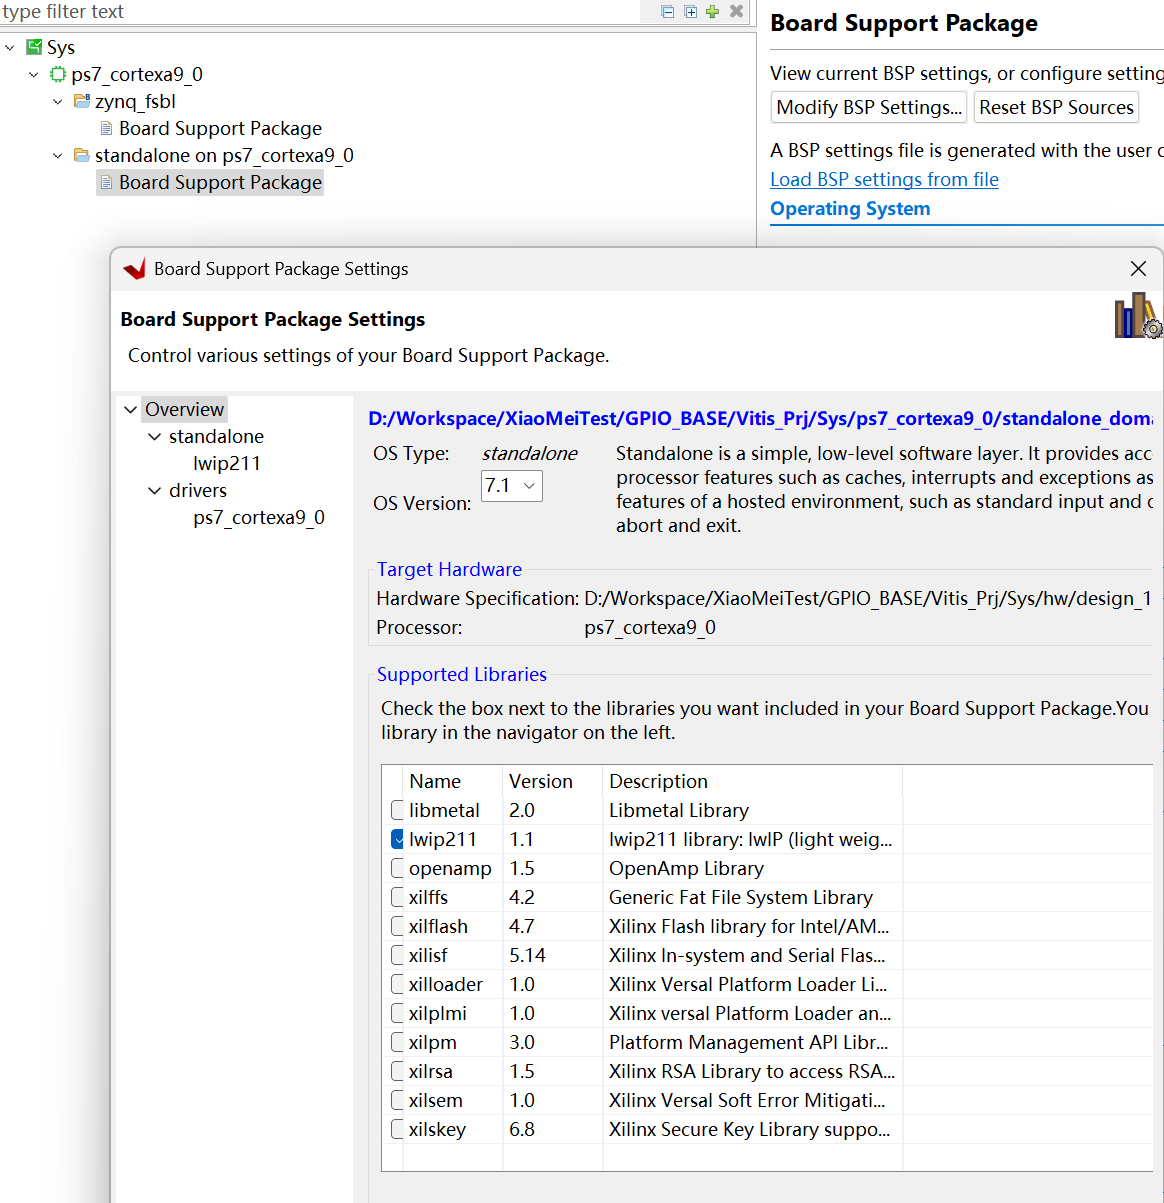Click the standalone domain folder icon

tap(82, 155)
